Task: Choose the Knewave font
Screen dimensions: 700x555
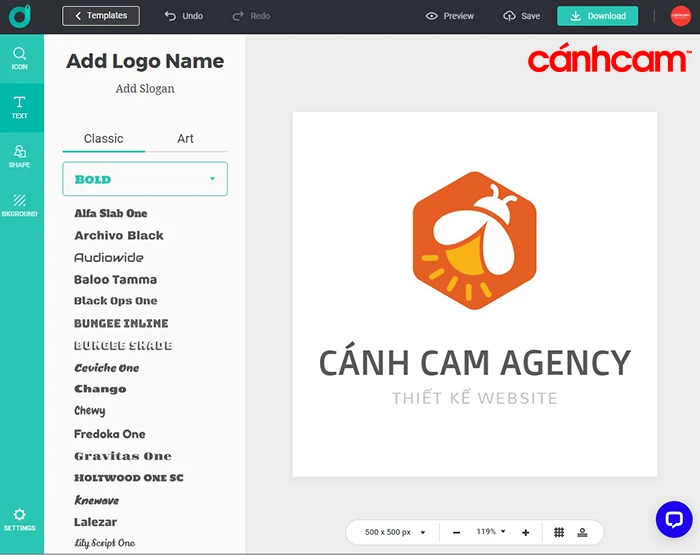Action: tap(96, 500)
